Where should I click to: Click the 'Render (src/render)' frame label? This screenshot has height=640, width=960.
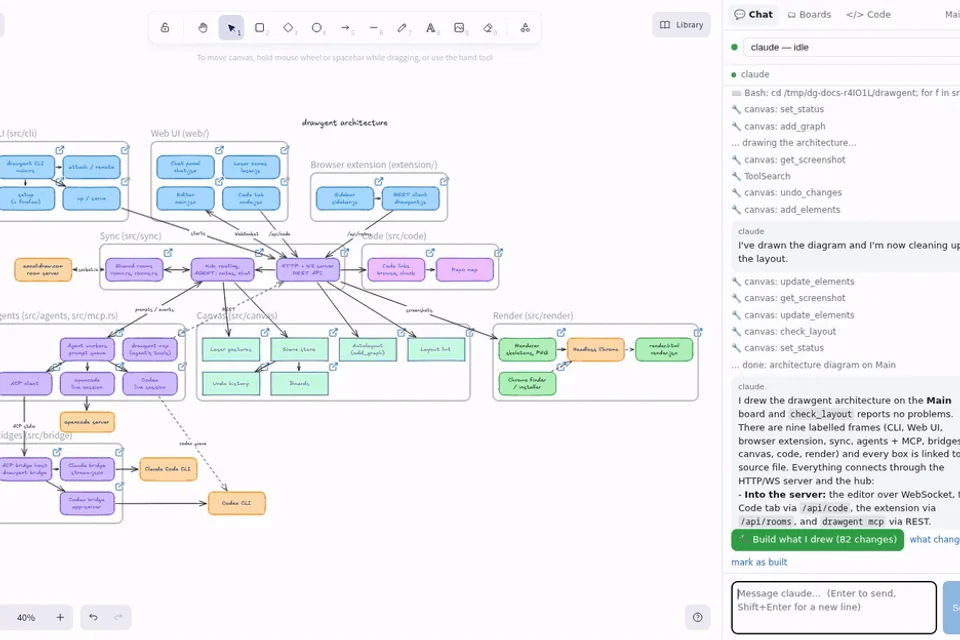[533, 316]
